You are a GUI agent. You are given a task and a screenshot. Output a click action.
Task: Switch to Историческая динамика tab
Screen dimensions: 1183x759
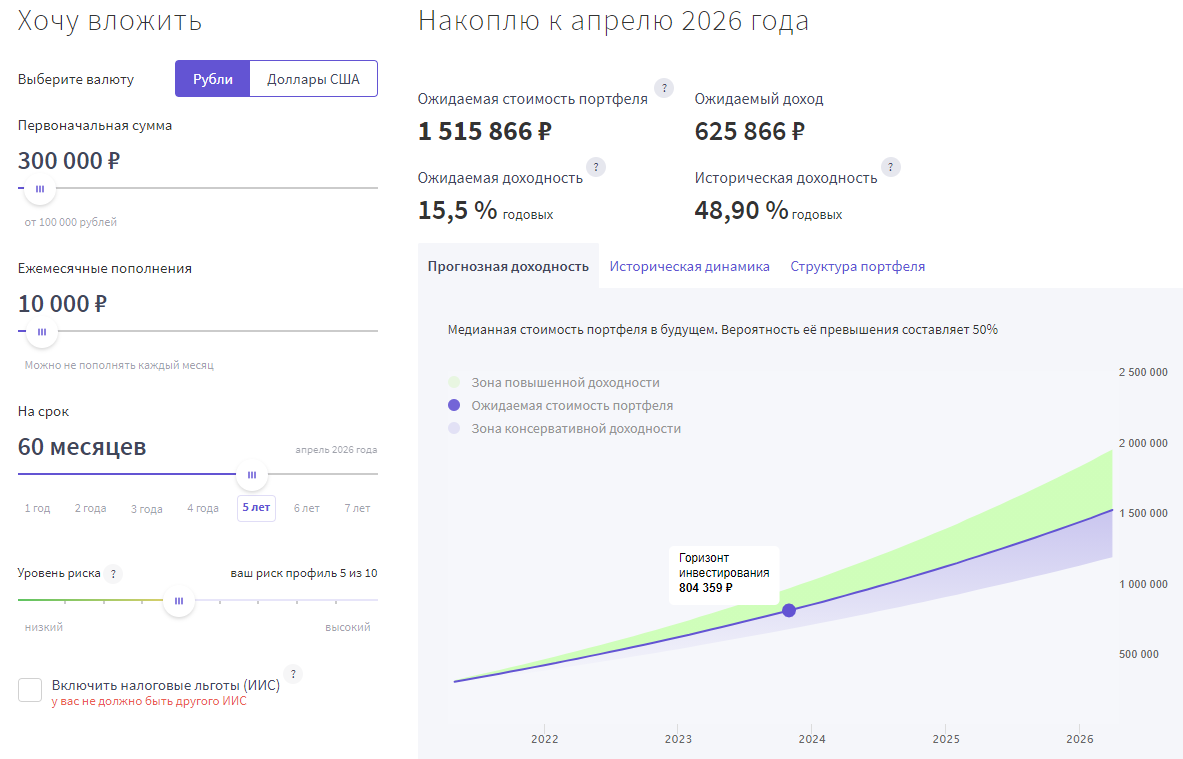(688, 266)
